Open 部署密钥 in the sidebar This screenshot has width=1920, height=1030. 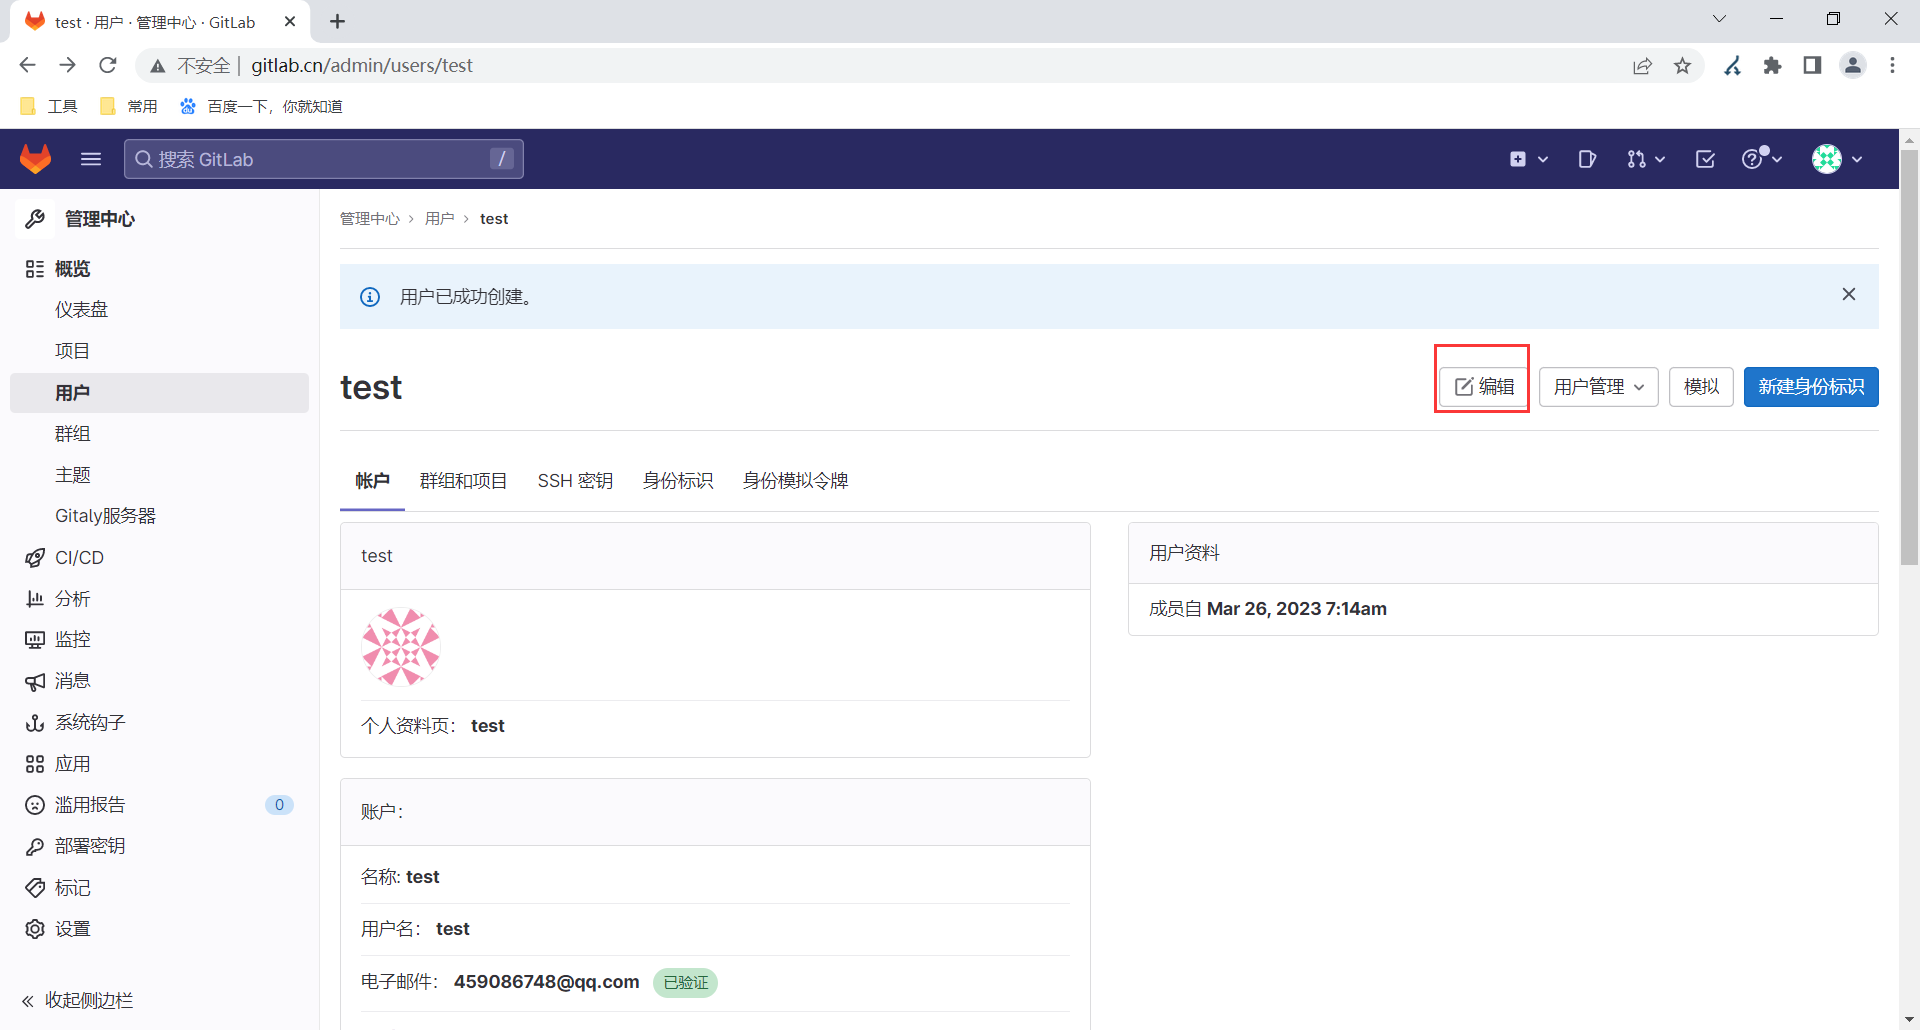(x=160, y=846)
